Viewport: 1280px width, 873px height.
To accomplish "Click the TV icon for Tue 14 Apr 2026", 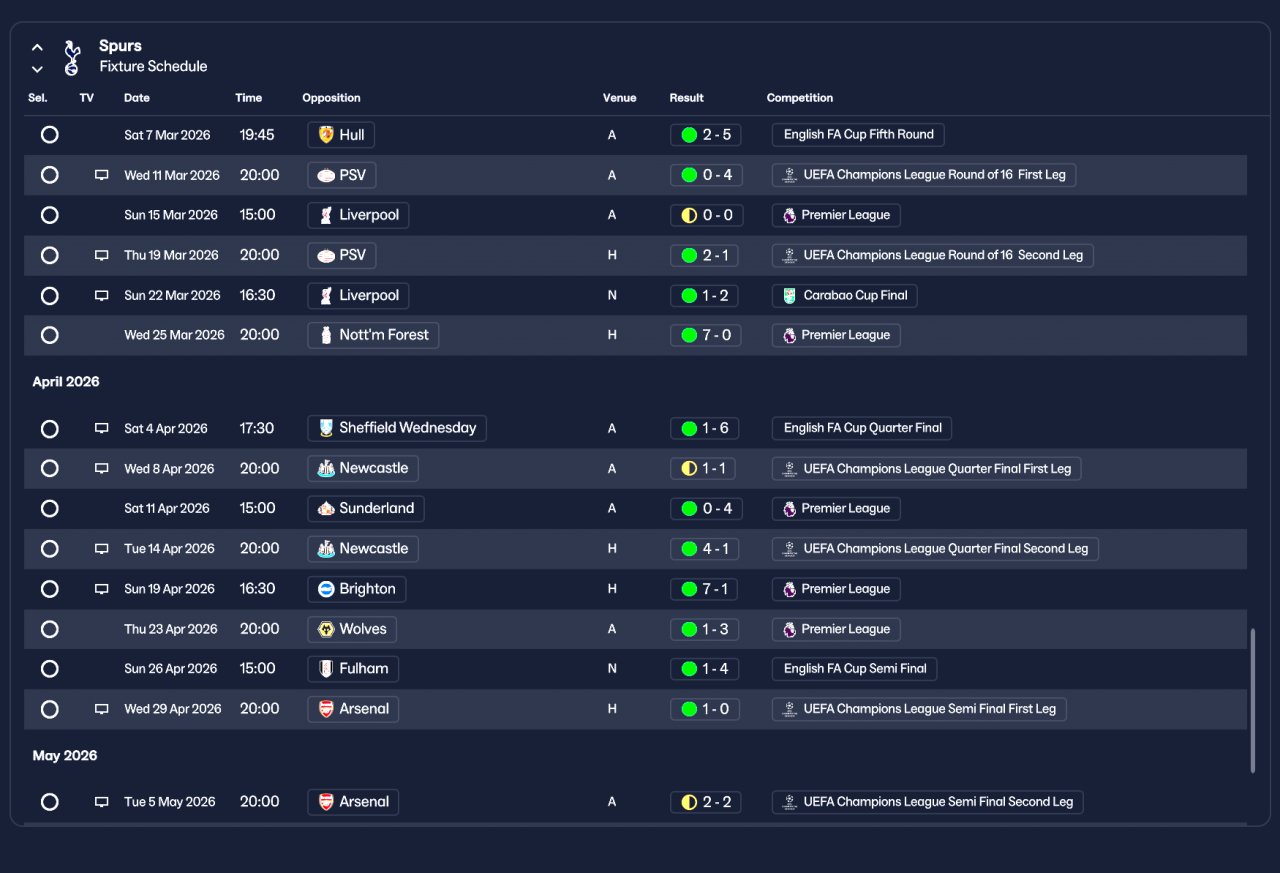I will (101, 549).
